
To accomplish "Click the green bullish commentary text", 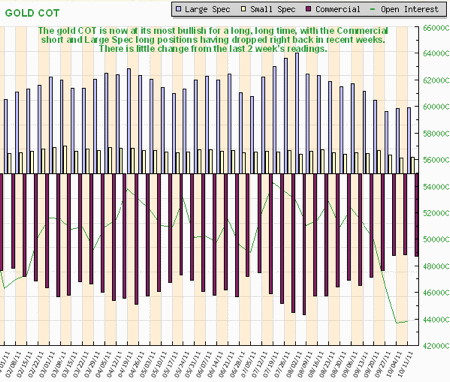I will (213, 40).
